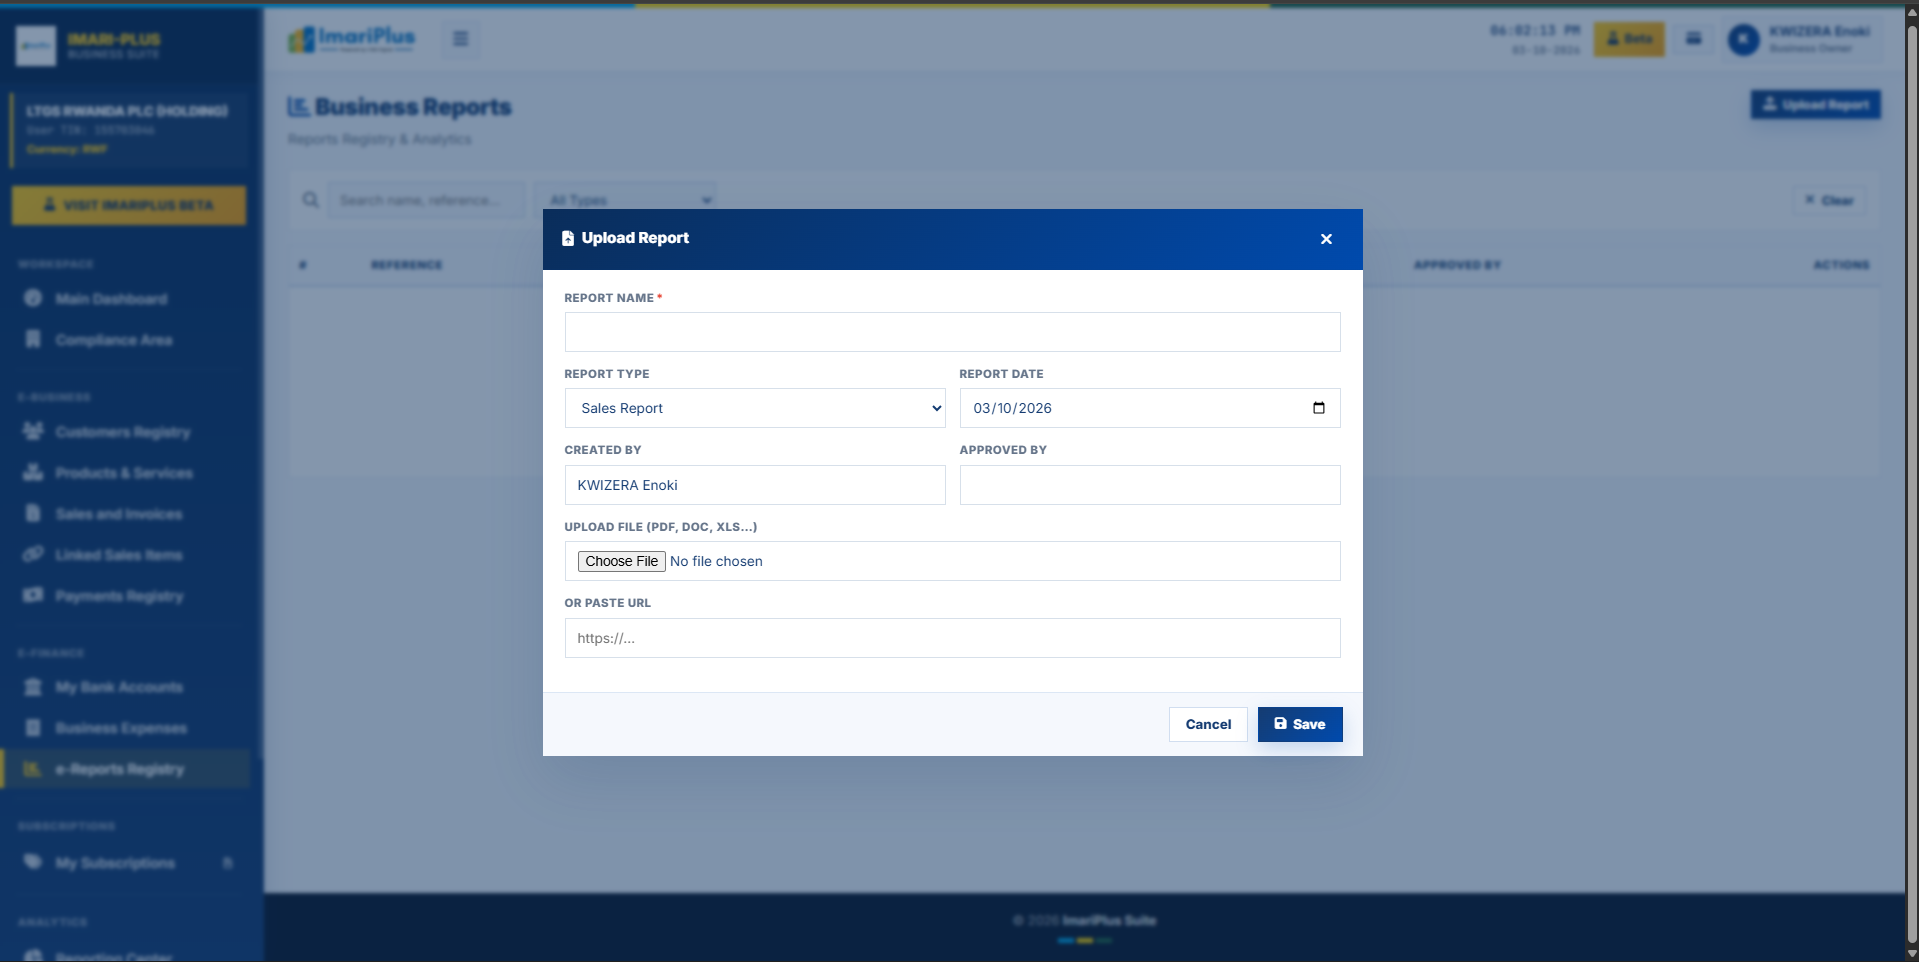1919x962 pixels.
Task: Click the Report Date field
Action: pos(1150,408)
